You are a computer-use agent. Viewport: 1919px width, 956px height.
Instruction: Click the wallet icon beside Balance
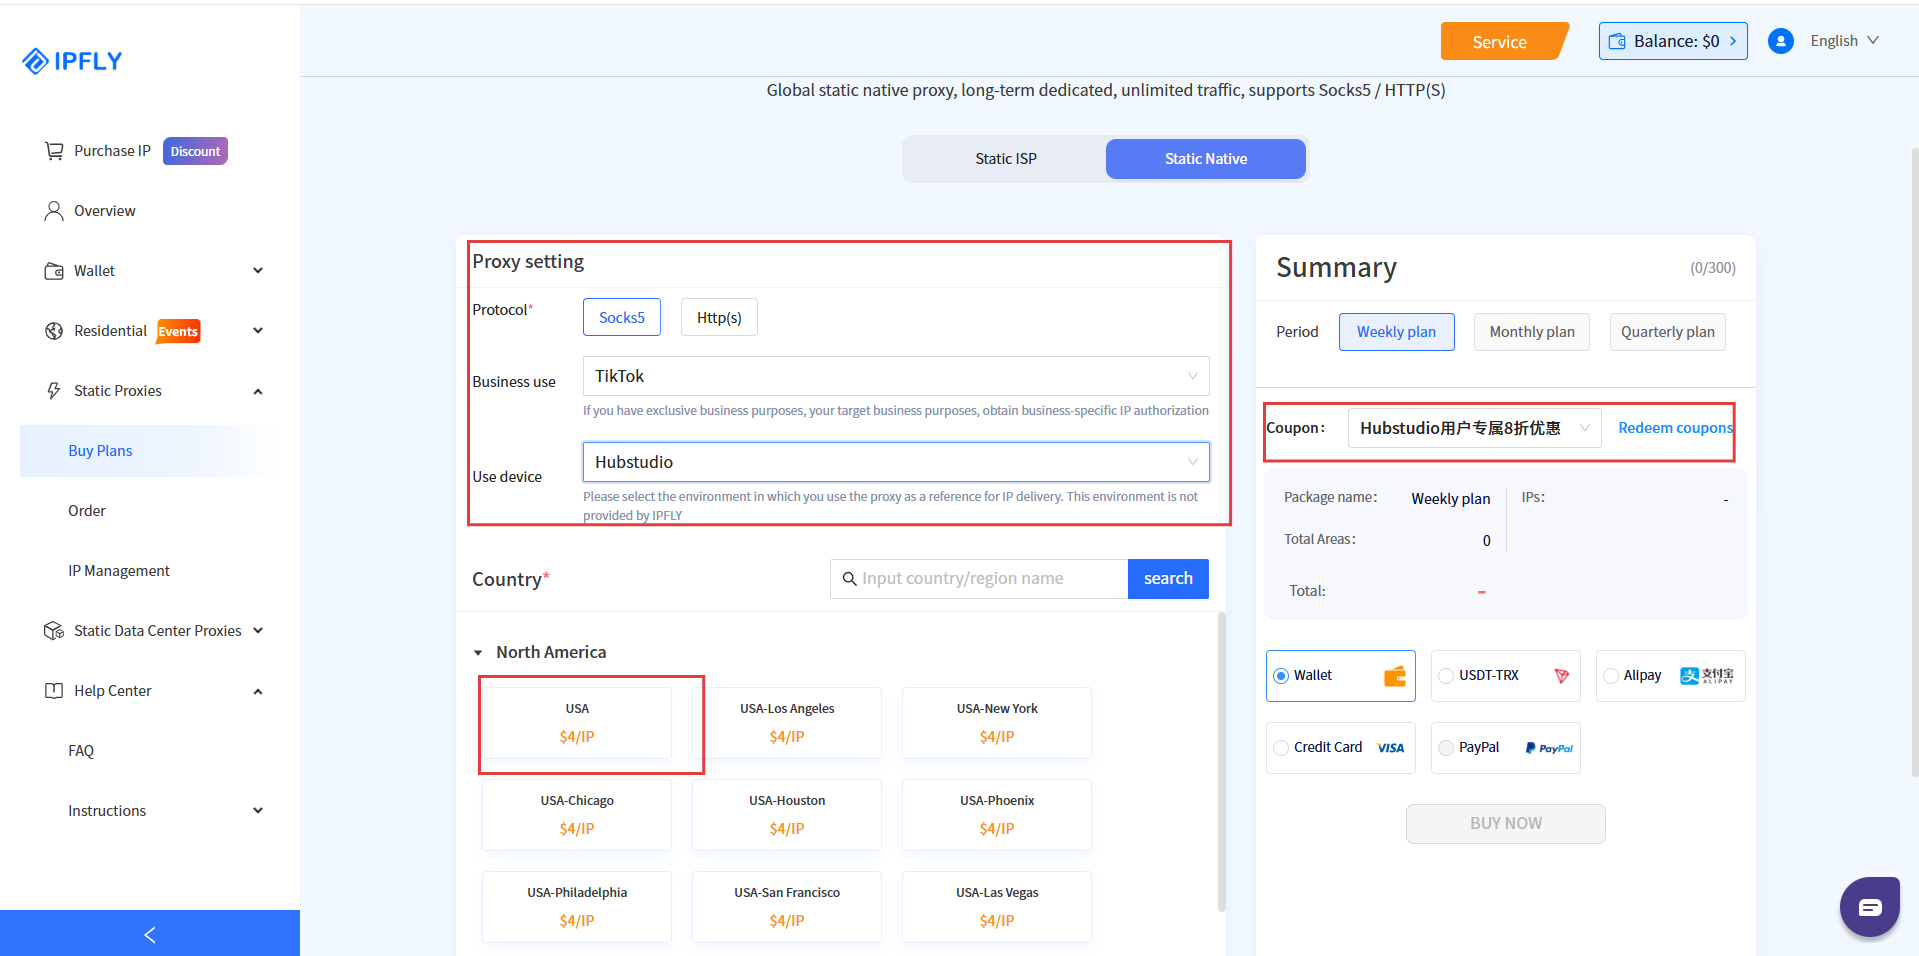[1617, 42]
